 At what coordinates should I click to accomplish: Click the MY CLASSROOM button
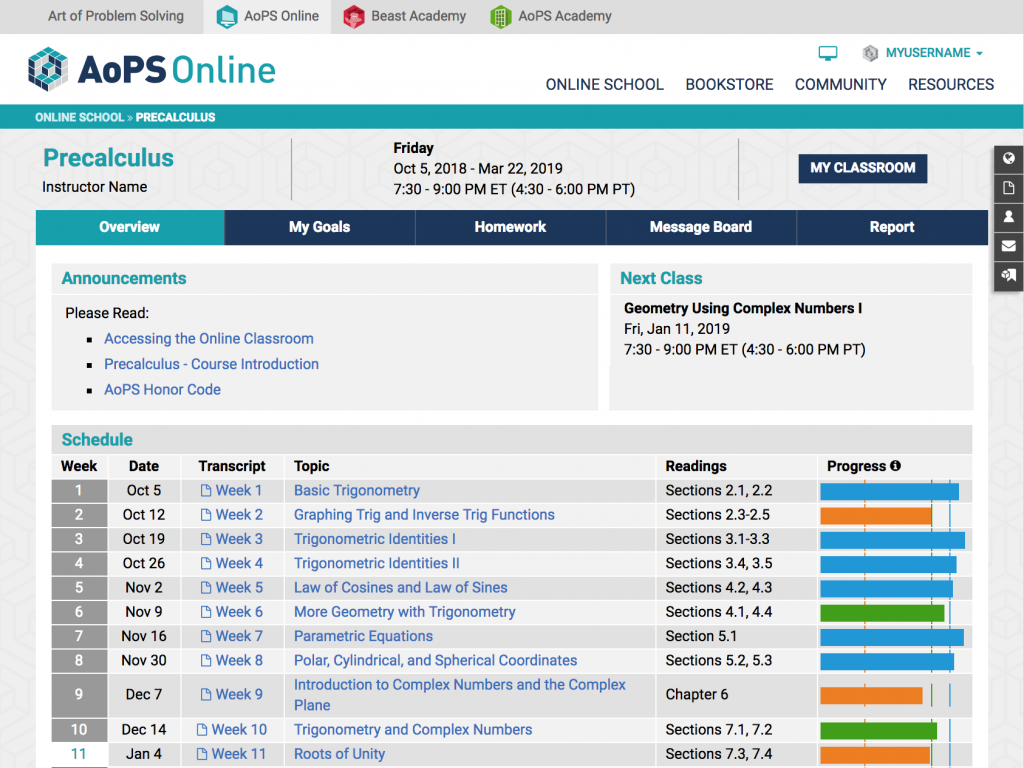pyautogui.click(x=863, y=168)
